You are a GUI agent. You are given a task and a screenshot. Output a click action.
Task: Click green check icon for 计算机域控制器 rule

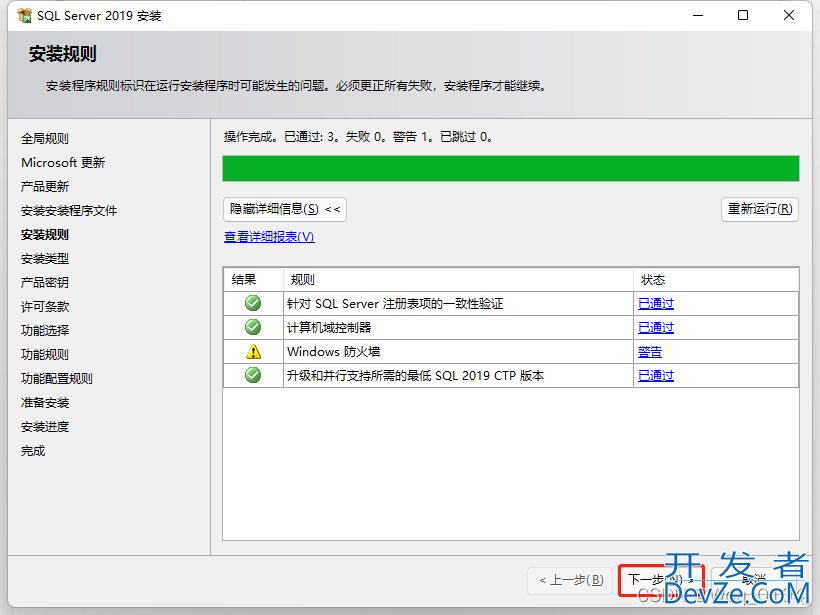(x=253, y=327)
